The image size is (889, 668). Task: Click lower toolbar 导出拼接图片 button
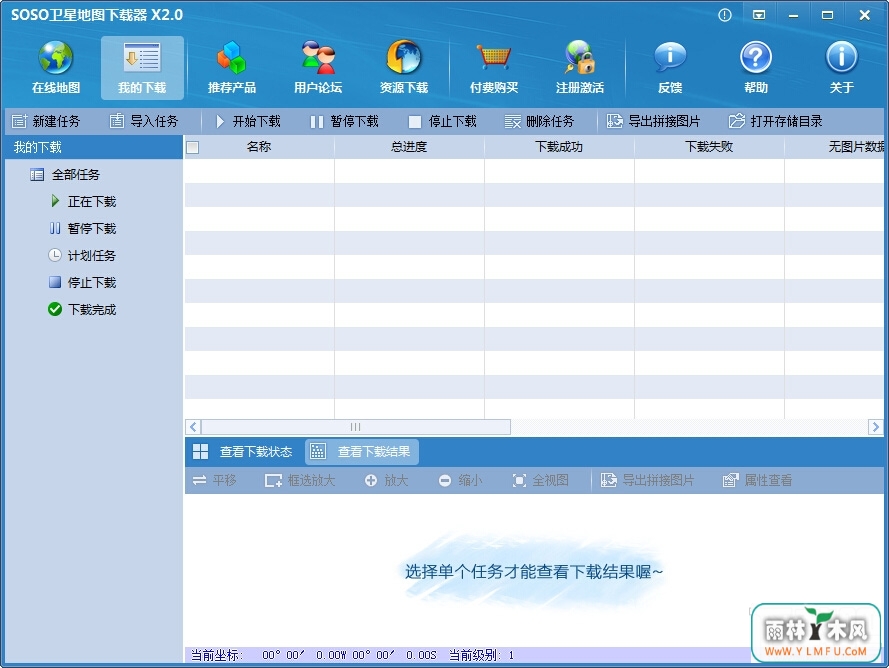(647, 480)
